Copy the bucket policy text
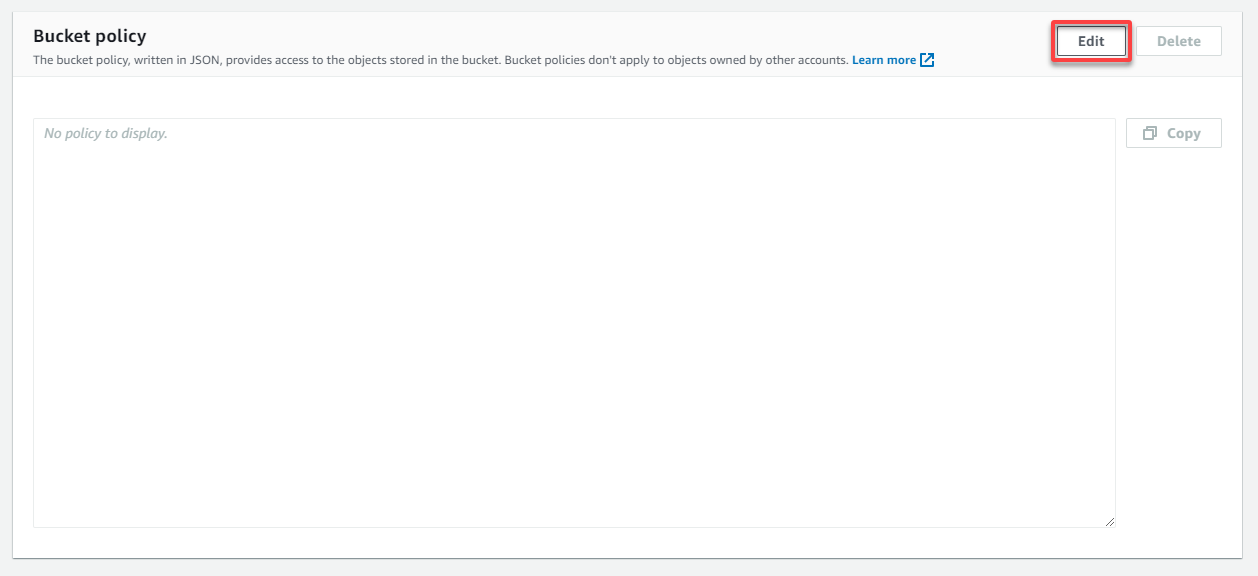Viewport: 1258px width, 576px height. click(1173, 133)
